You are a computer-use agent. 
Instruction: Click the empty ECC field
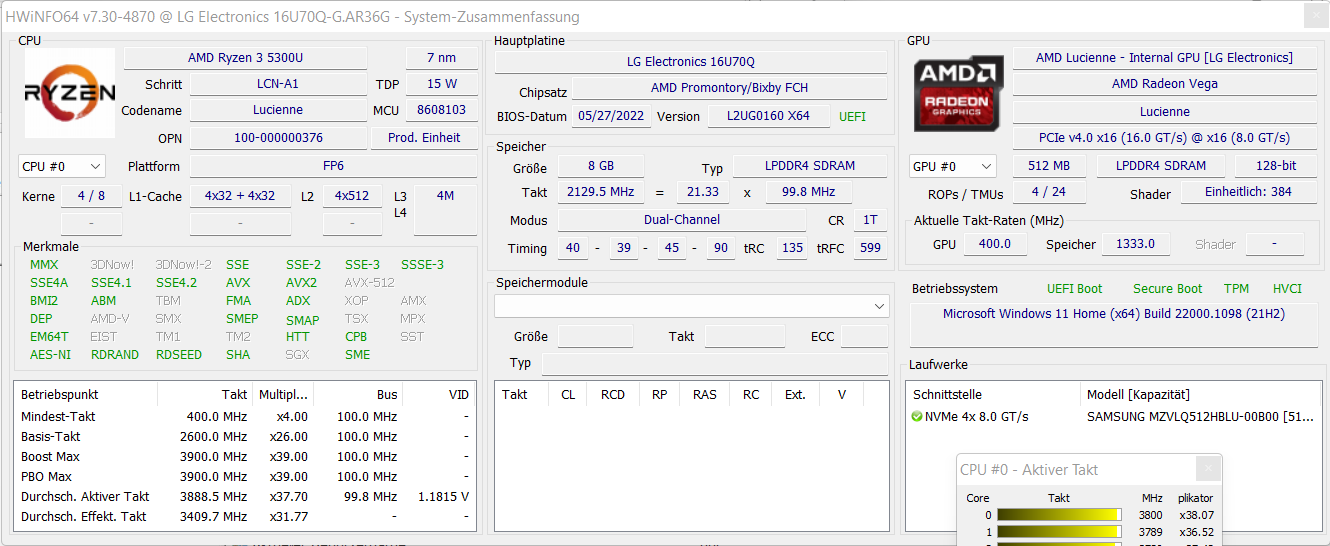864,337
